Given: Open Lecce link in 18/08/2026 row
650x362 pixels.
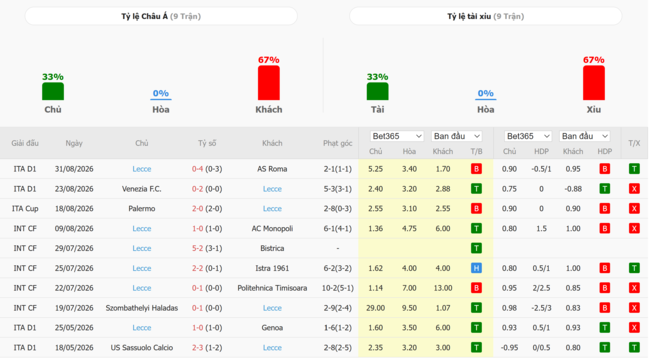Looking at the screenshot, I should [x=272, y=209].
